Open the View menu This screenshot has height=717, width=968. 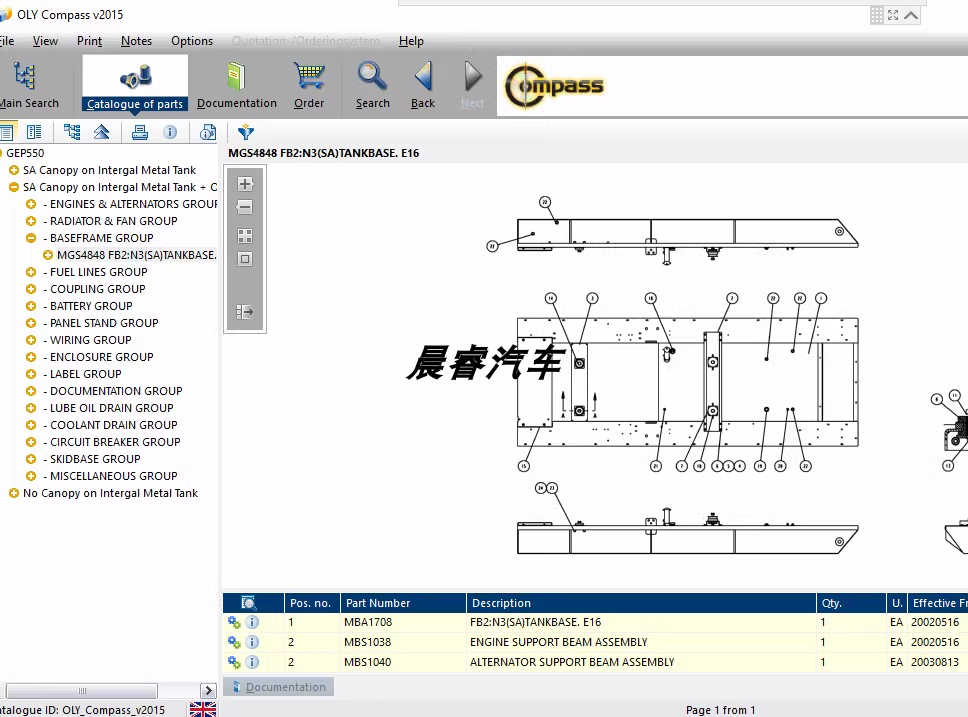(45, 41)
